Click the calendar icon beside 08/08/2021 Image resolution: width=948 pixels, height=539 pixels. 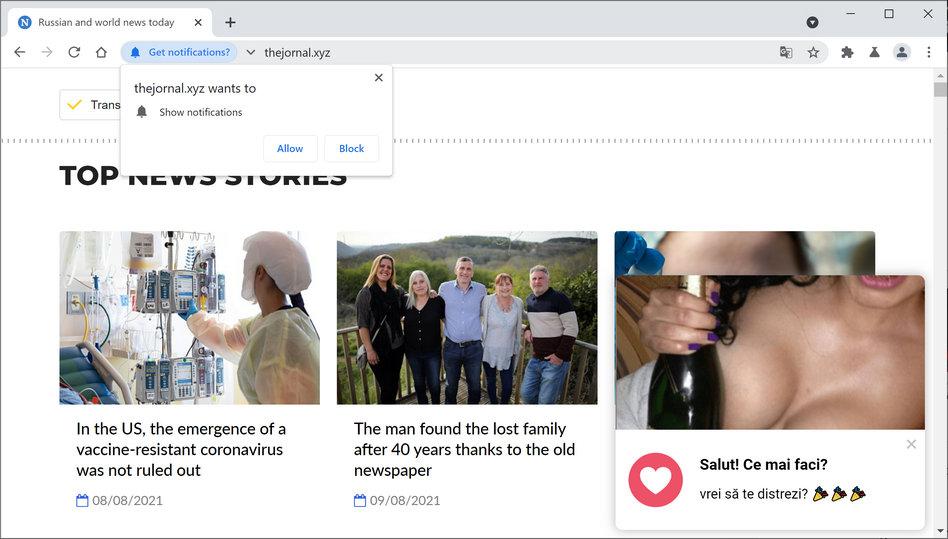click(82, 500)
